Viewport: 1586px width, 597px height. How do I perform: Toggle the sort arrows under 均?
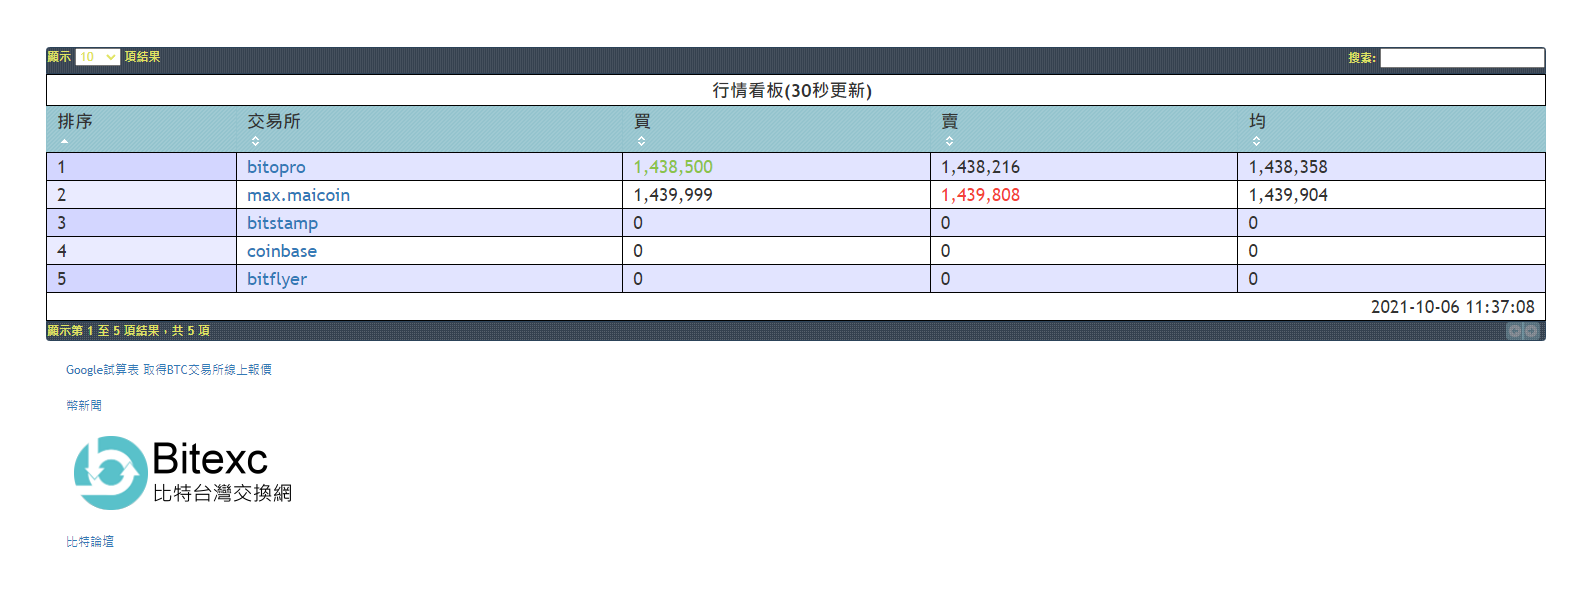pyautogui.click(x=1256, y=141)
